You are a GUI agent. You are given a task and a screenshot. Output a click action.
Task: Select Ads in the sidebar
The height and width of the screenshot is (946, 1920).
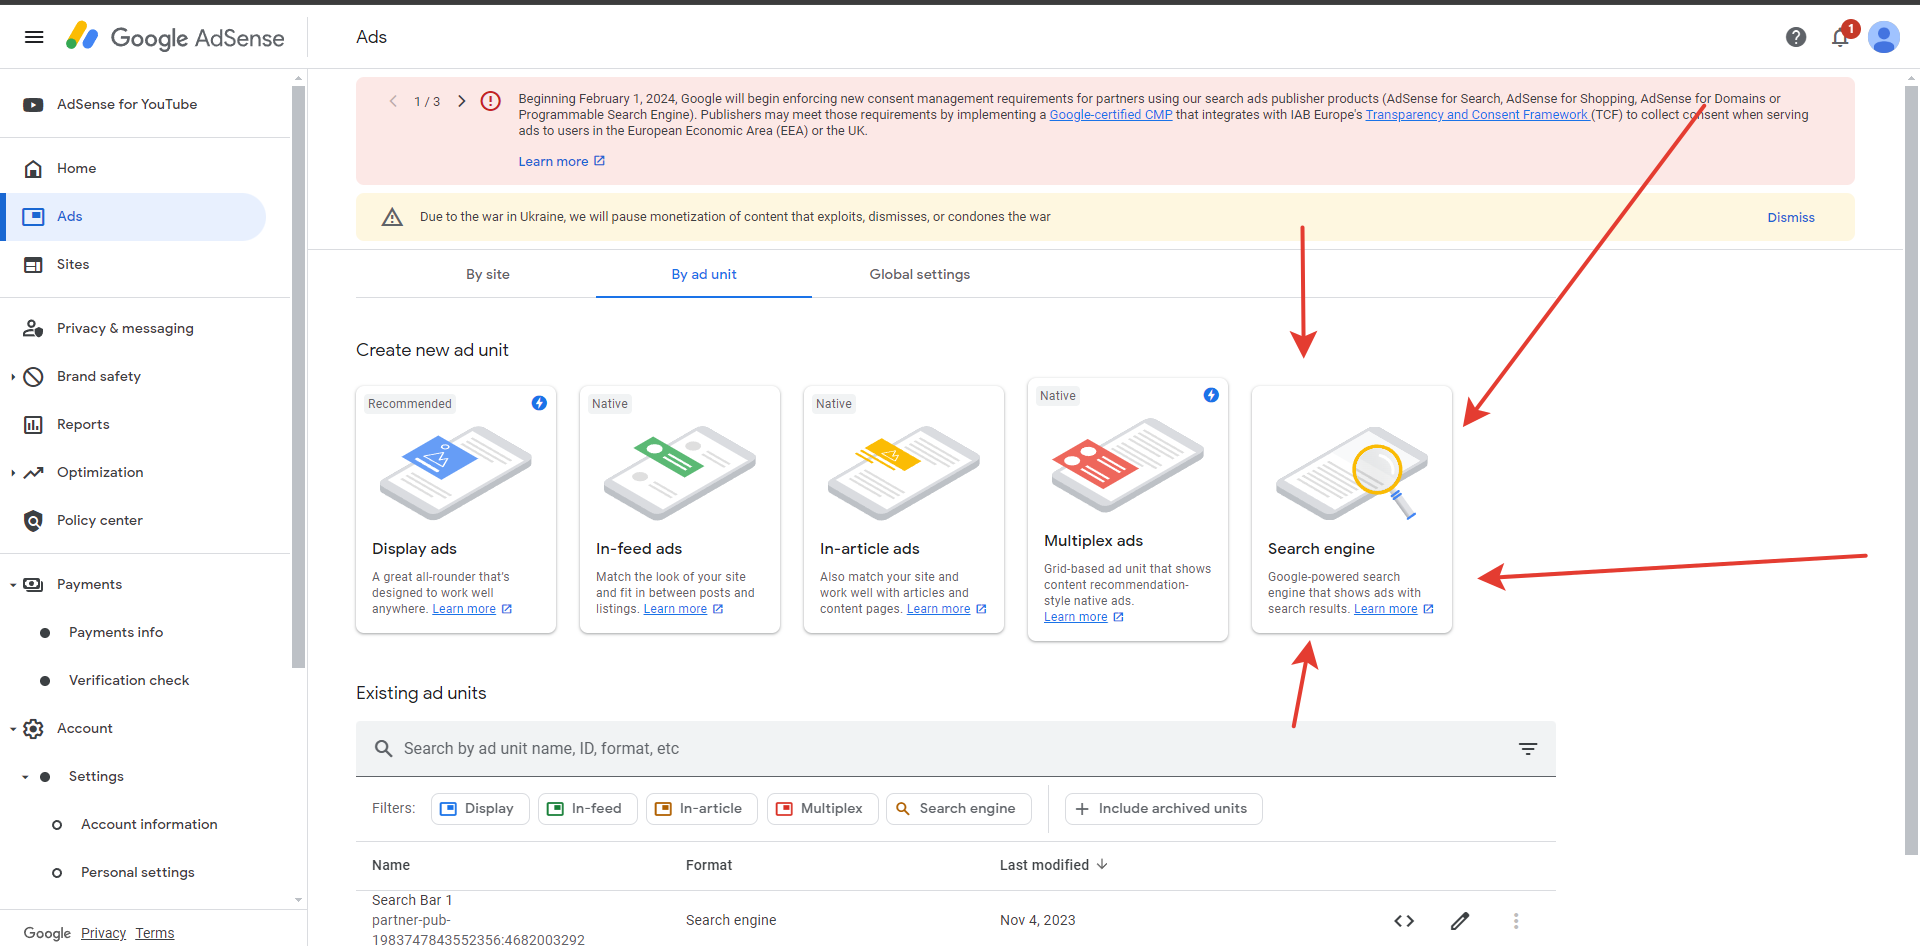(133, 216)
